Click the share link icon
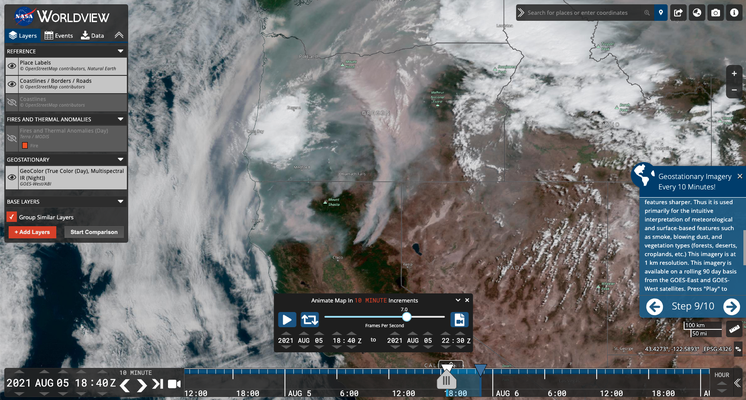The height and width of the screenshot is (400, 746). (679, 12)
